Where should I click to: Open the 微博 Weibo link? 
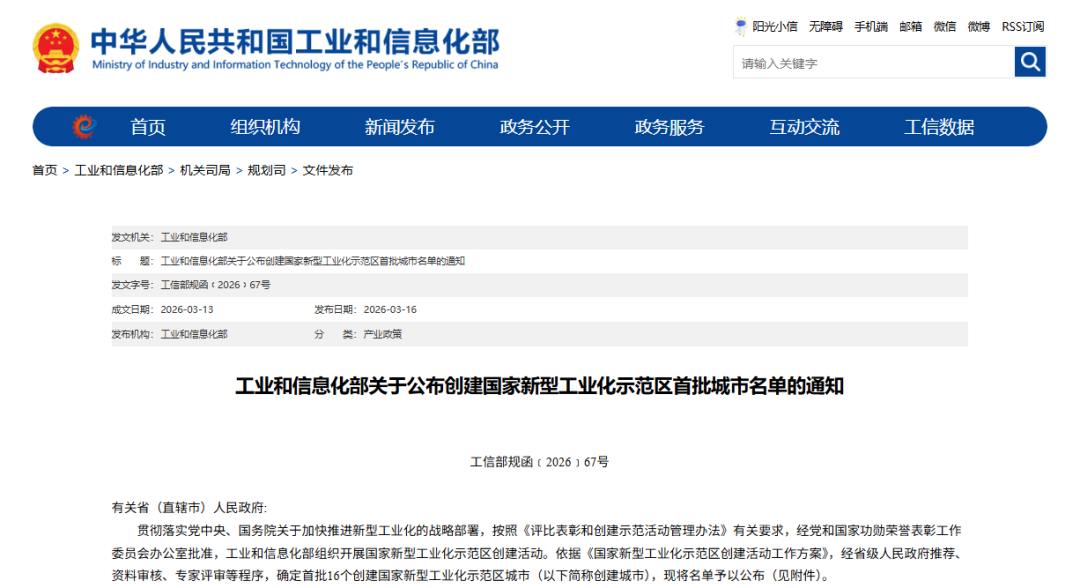[x=978, y=27]
